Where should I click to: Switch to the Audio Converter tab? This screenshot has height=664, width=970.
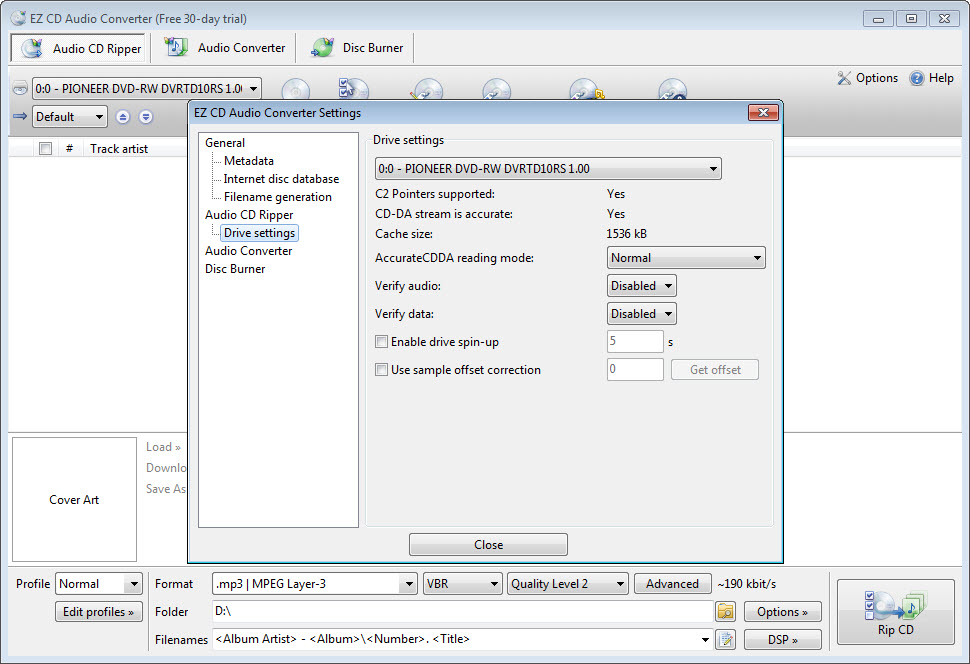(x=224, y=48)
